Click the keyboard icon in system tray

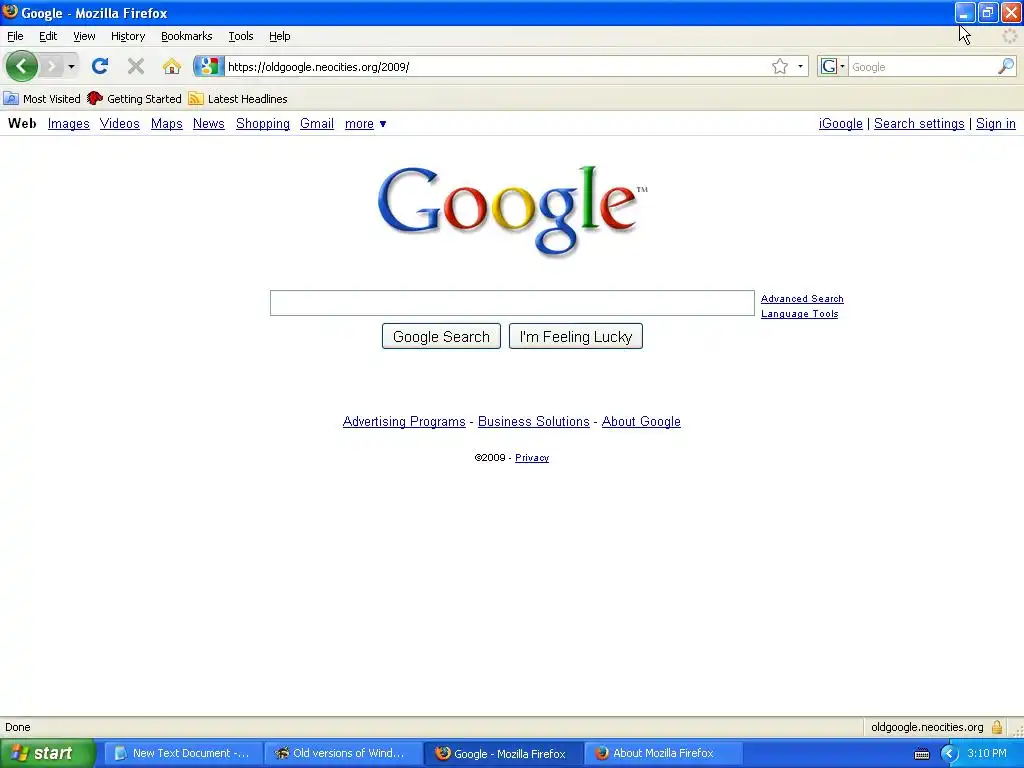[x=921, y=754]
